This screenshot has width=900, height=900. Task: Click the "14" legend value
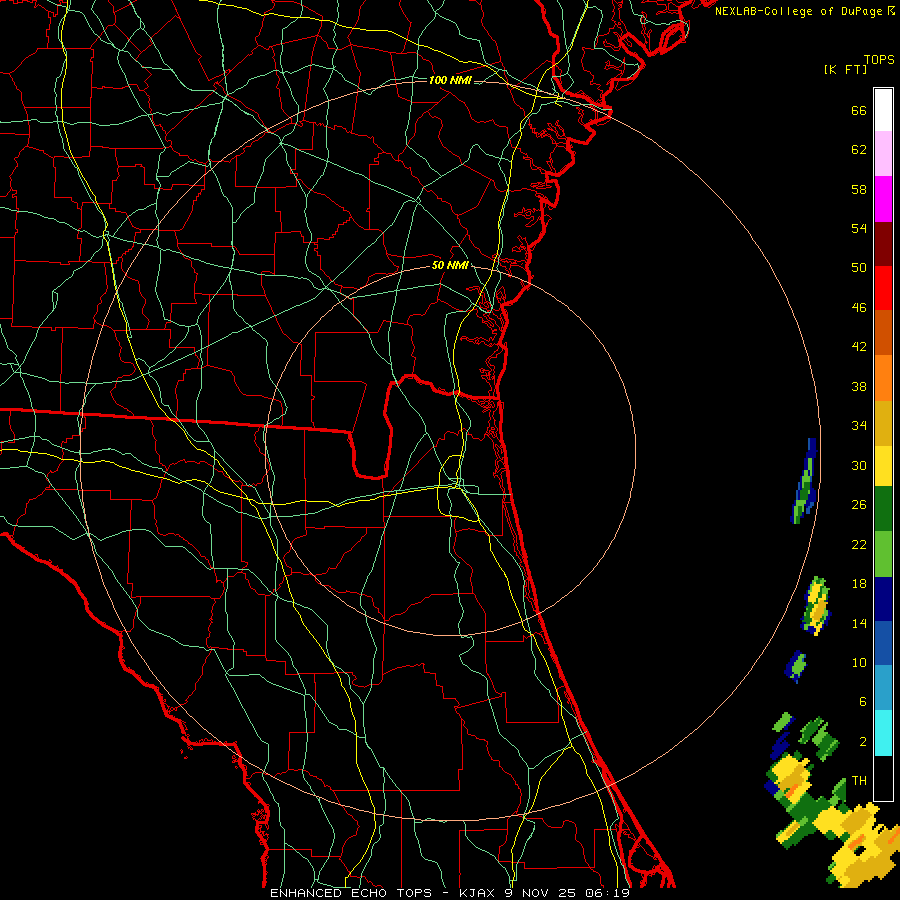pyautogui.click(x=859, y=623)
